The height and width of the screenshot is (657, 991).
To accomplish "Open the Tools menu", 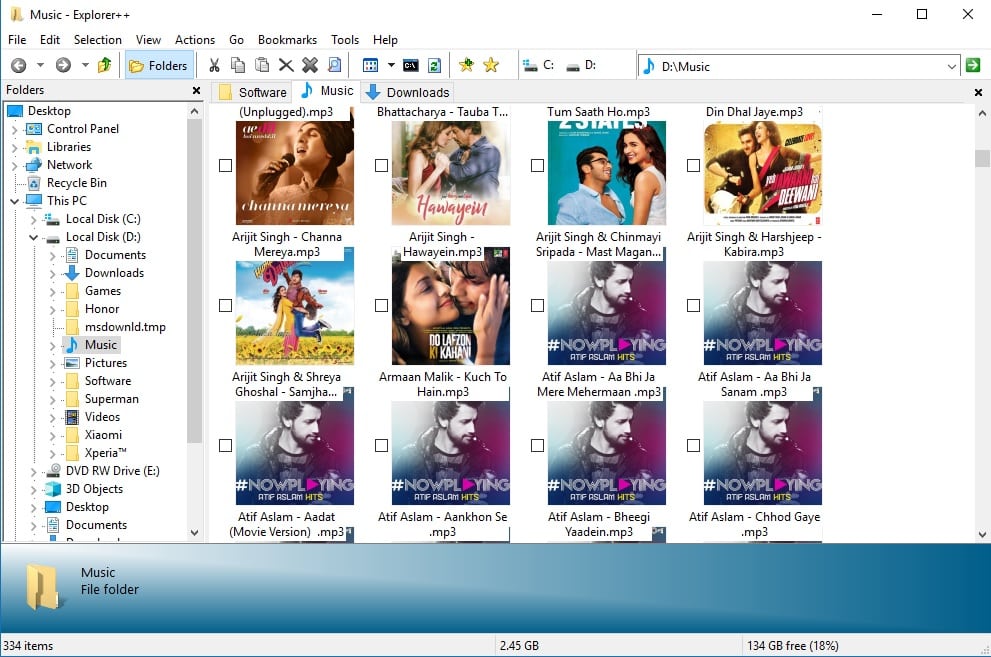I will tap(344, 40).
